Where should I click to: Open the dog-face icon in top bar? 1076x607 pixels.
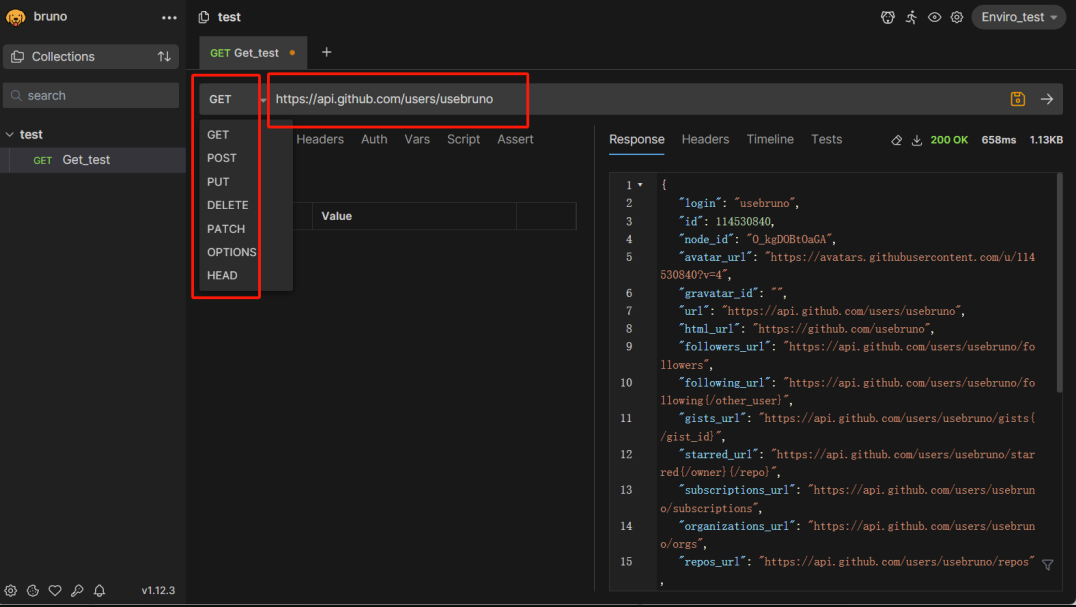tap(888, 17)
